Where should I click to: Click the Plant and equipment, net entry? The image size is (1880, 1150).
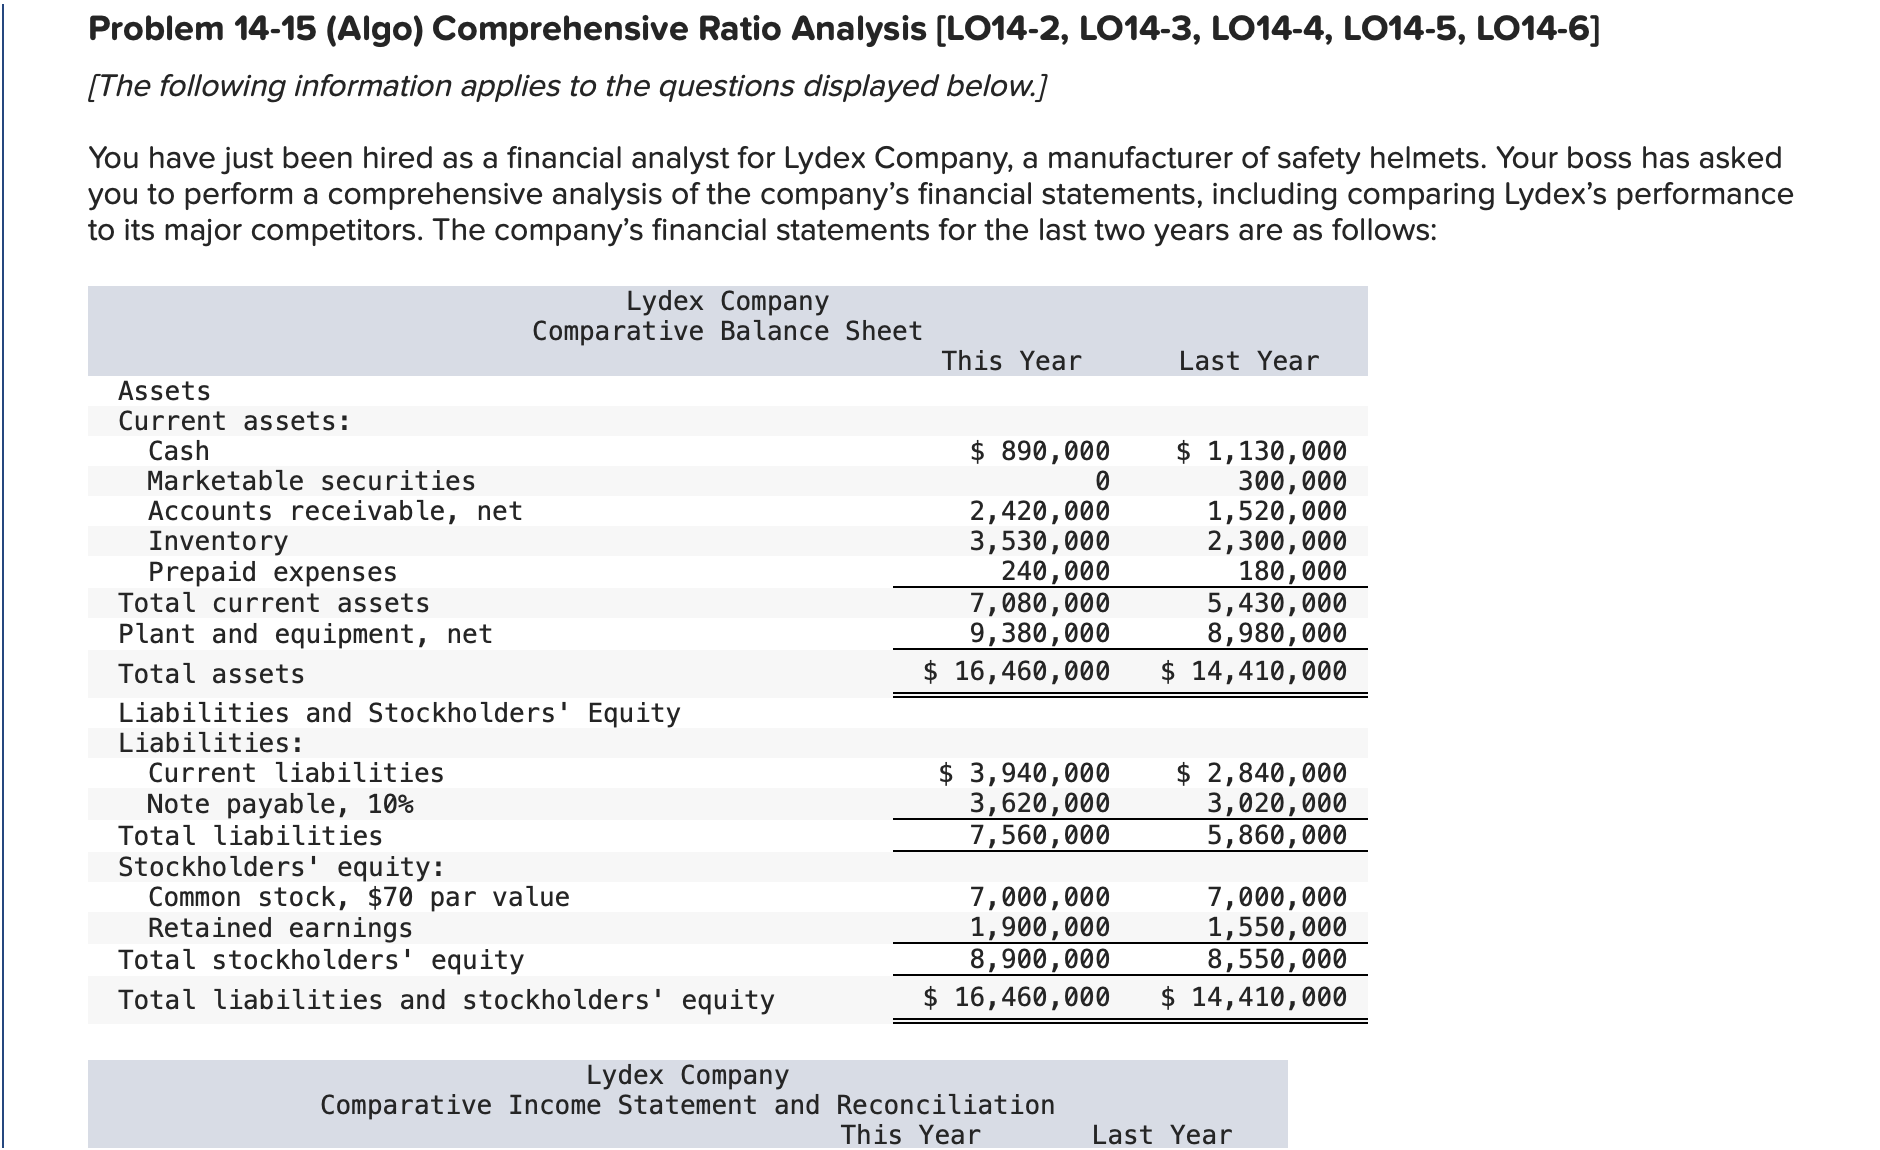point(304,633)
